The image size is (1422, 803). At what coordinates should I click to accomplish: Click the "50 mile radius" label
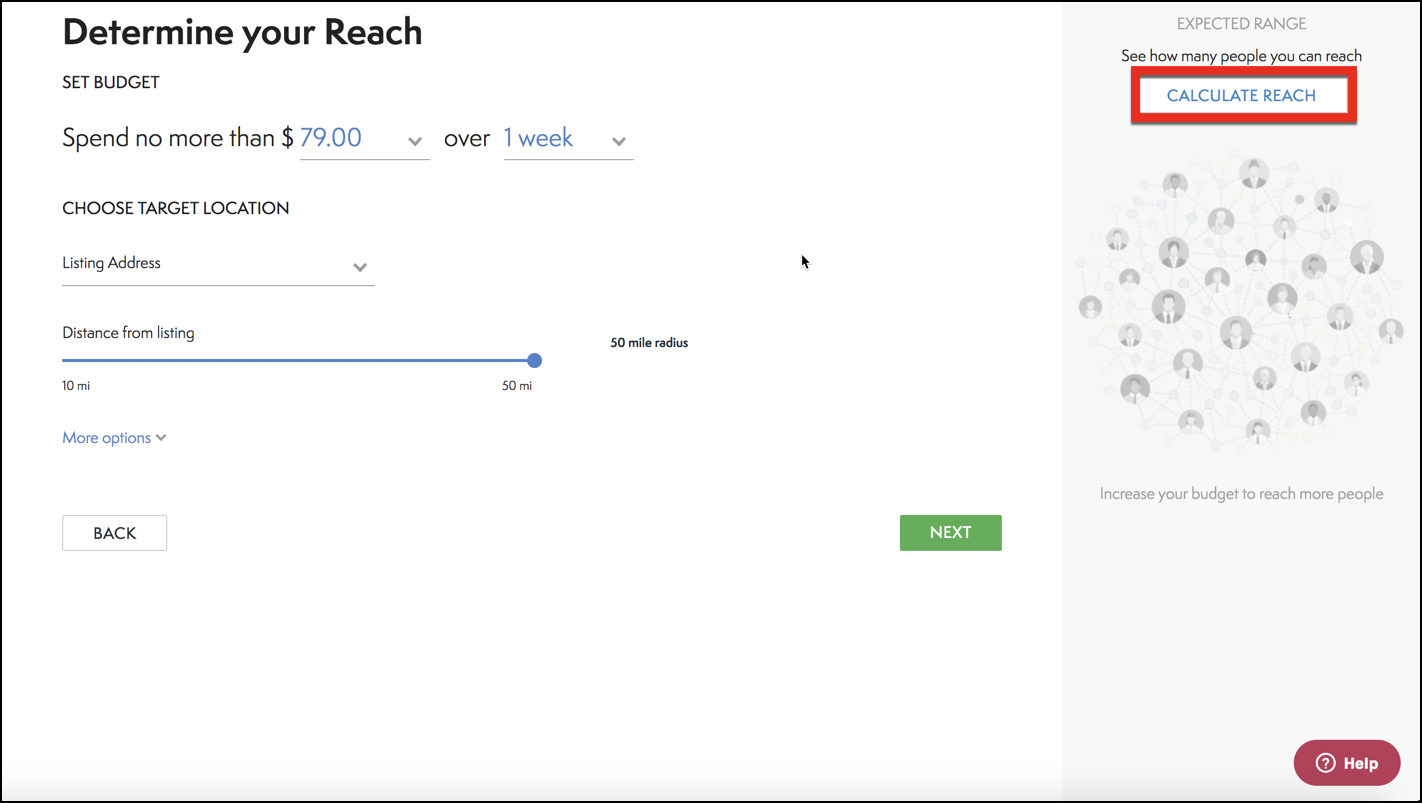(648, 342)
